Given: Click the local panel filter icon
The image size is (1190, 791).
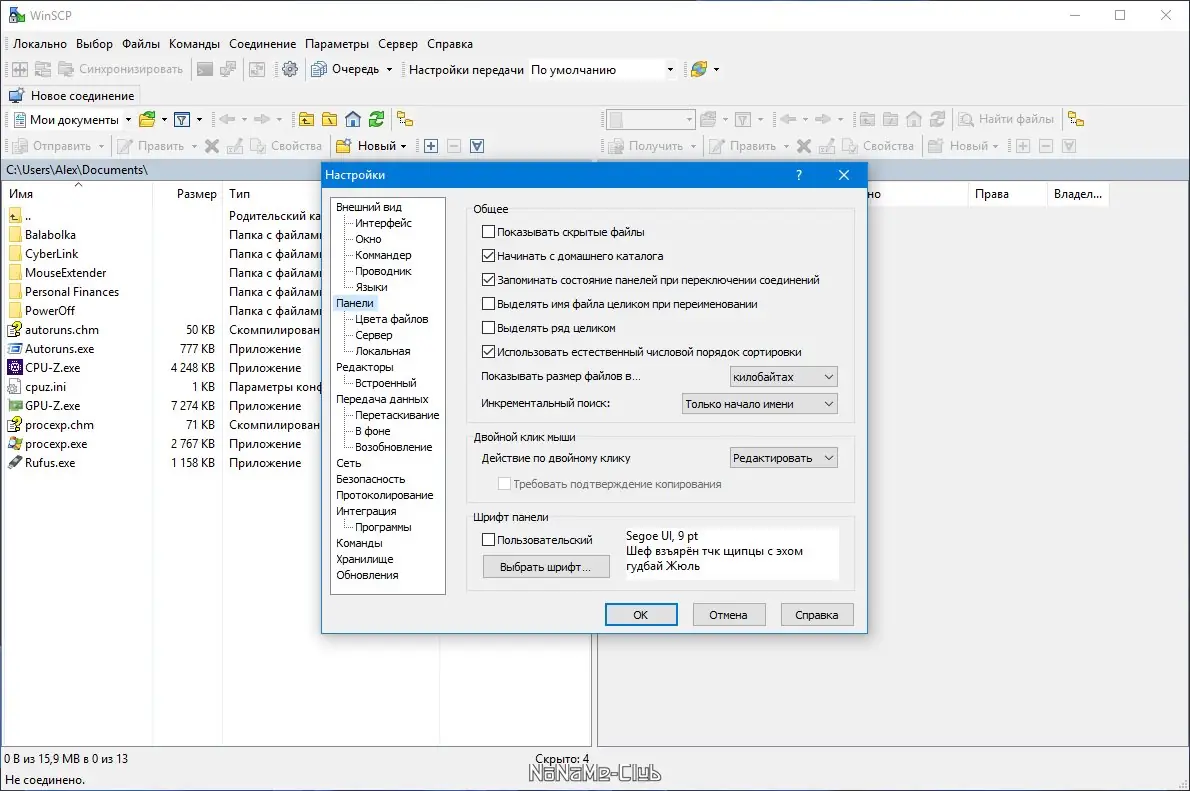Looking at the screenshot, I should (x=182, y=119).
